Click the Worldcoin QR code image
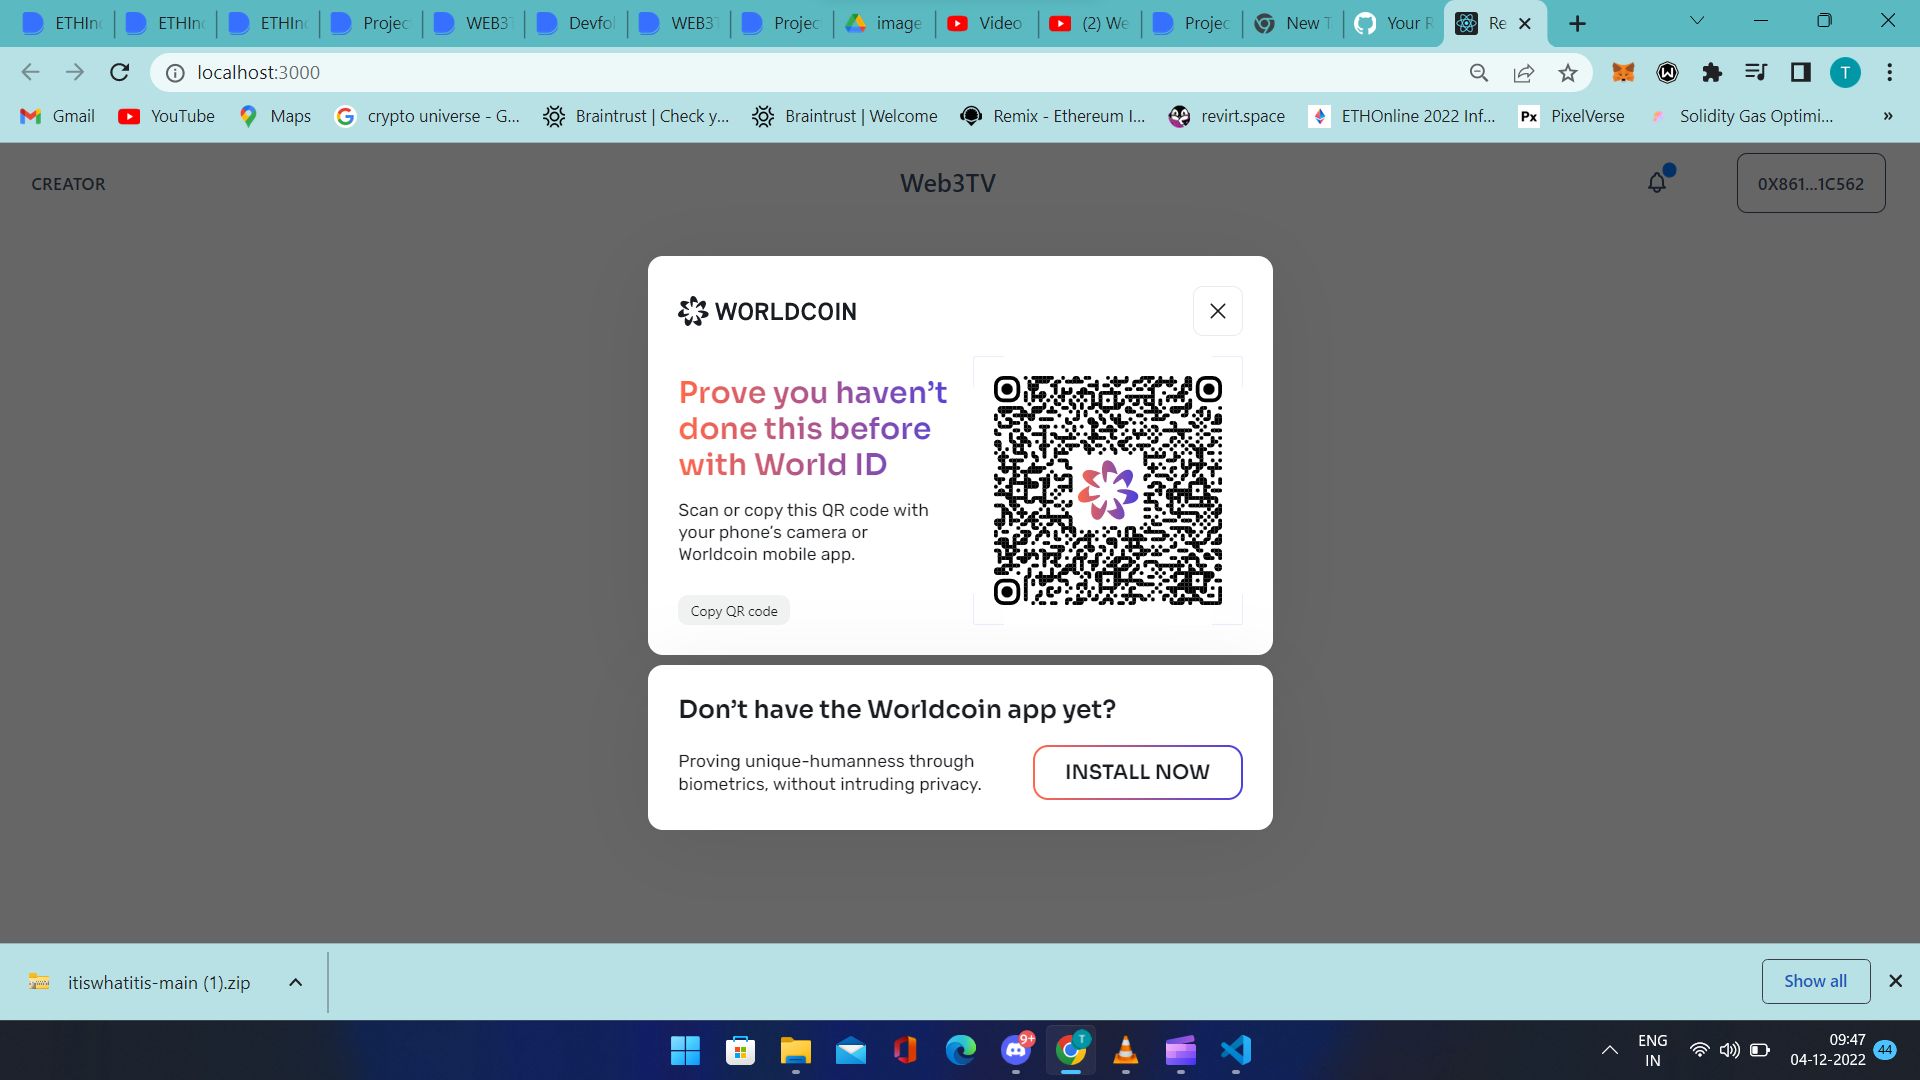 1107,490
